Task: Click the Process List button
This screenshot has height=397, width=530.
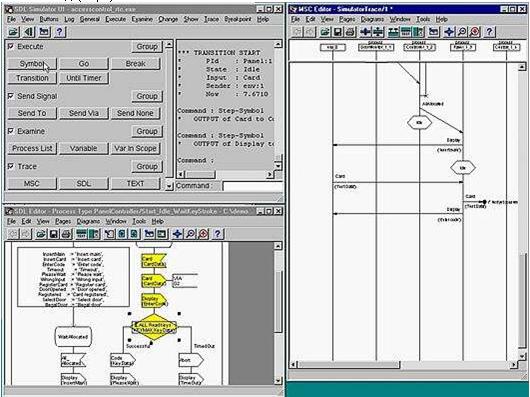Action: [32, 148]
